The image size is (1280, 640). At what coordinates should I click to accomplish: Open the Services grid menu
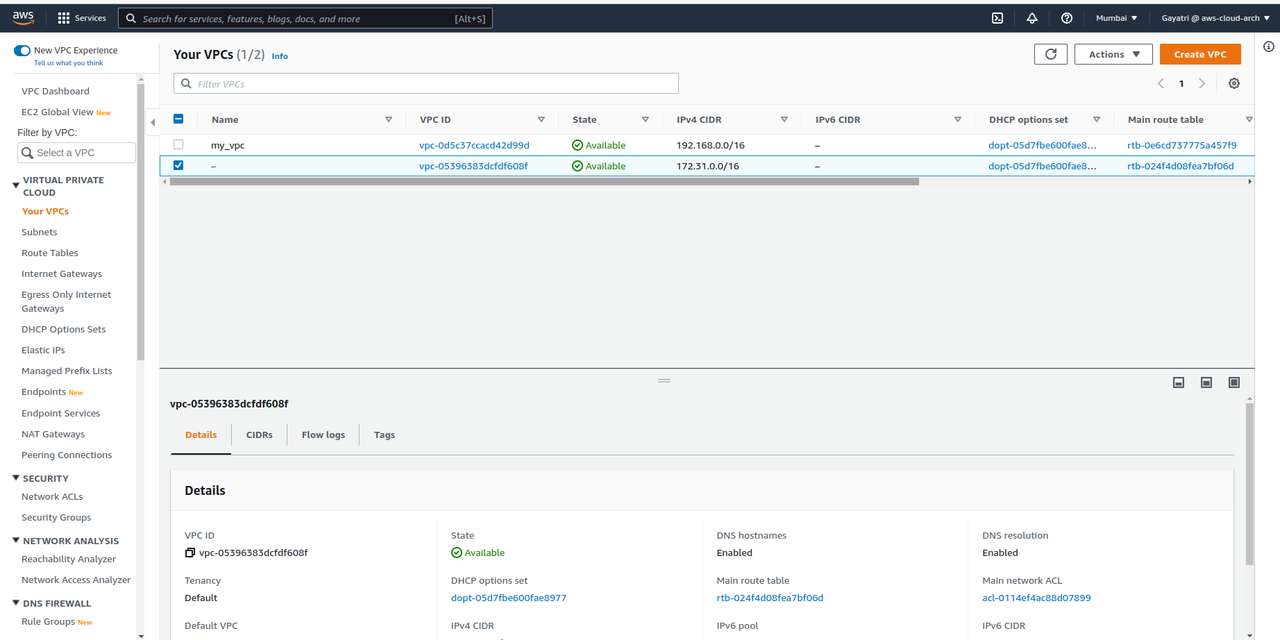tap(82, 18)
